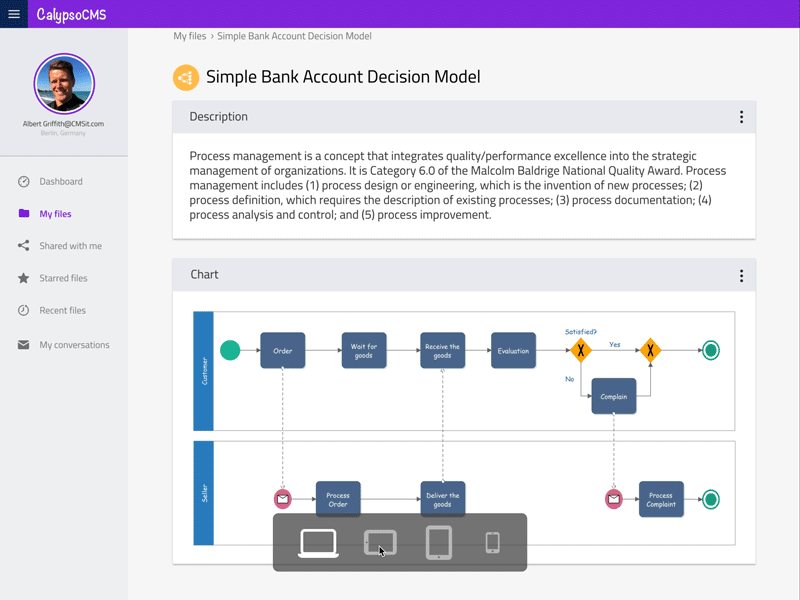Click the Shared with me icon
The width and height of the screenshot is (800, 600).
coord(22,245)
